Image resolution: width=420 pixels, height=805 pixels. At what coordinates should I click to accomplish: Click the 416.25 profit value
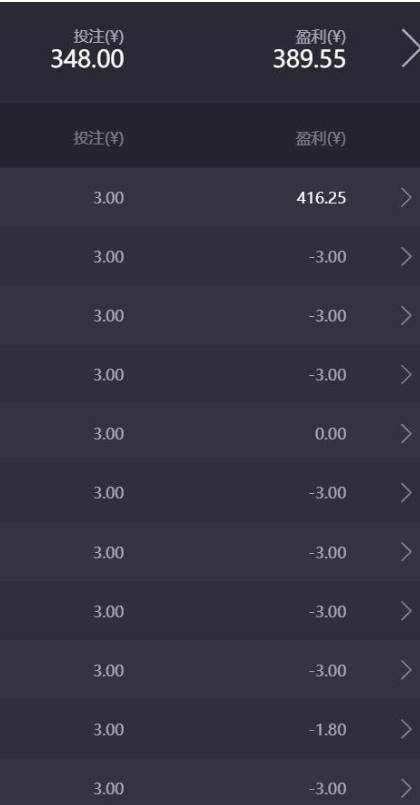point(321,198)
